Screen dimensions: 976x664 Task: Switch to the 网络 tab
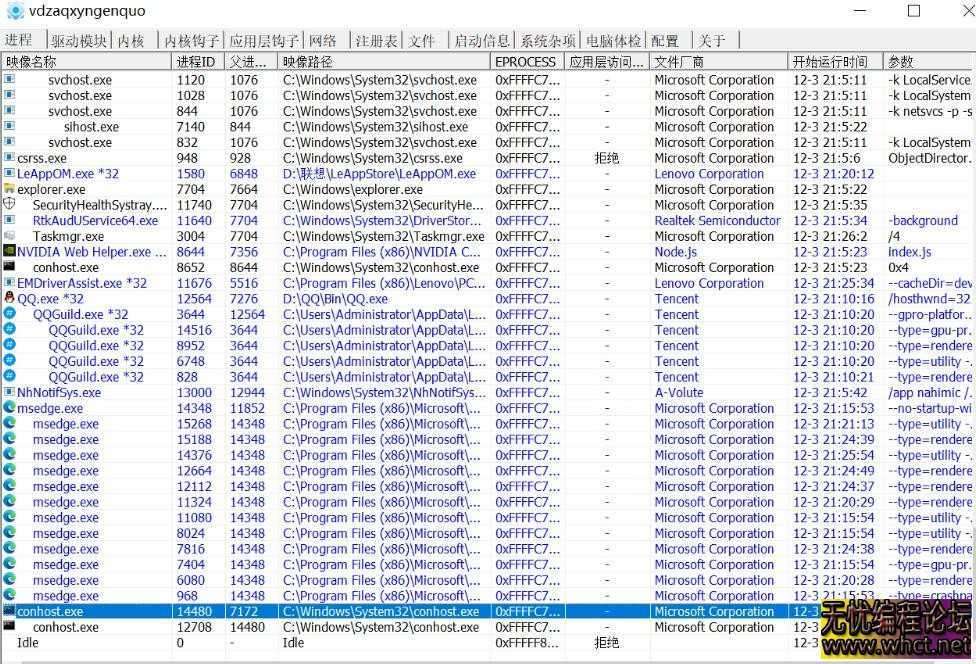323,41
